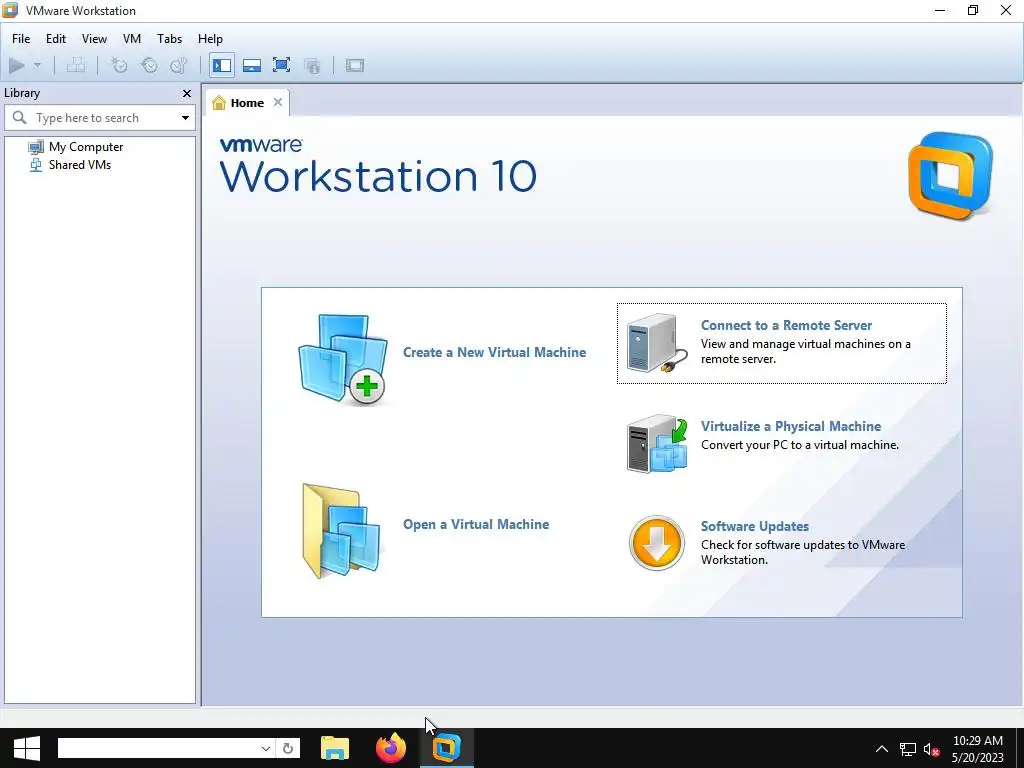Launch Firefox from the taskbar
Viewport: 1024px width, 768px height.
[391, 748]
